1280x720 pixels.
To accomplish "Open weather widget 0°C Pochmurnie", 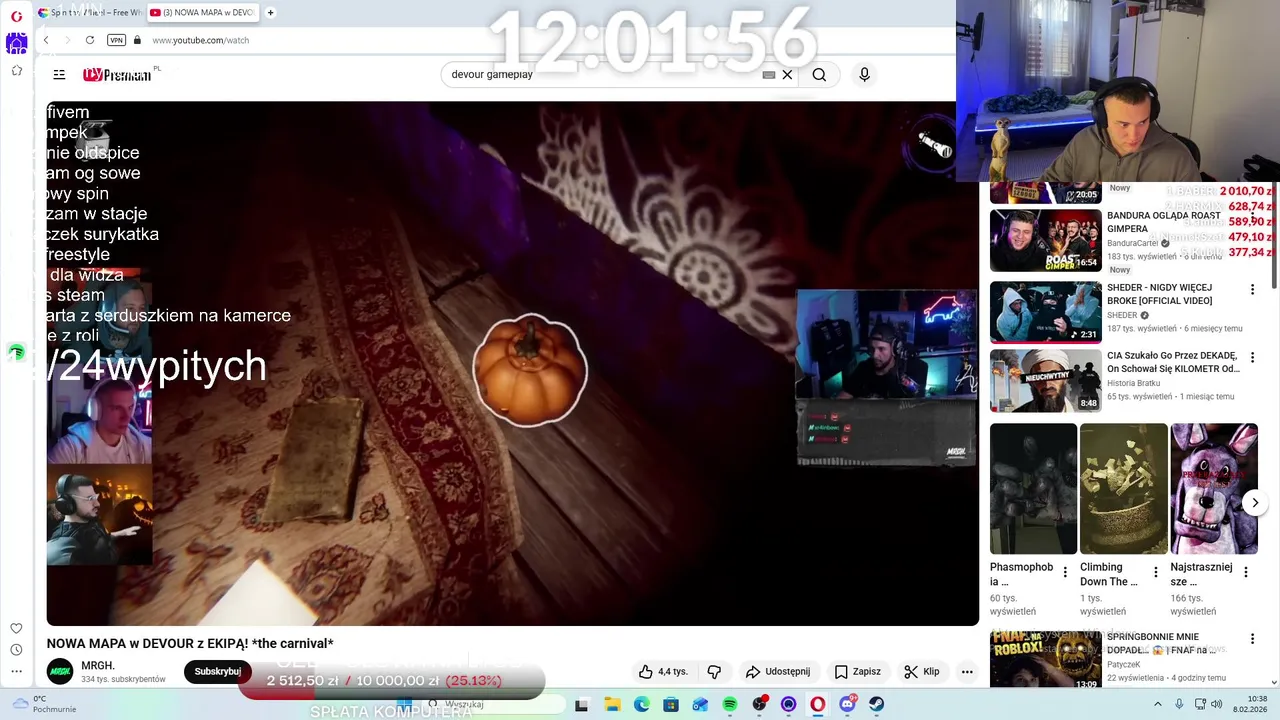I will (44, 704).
